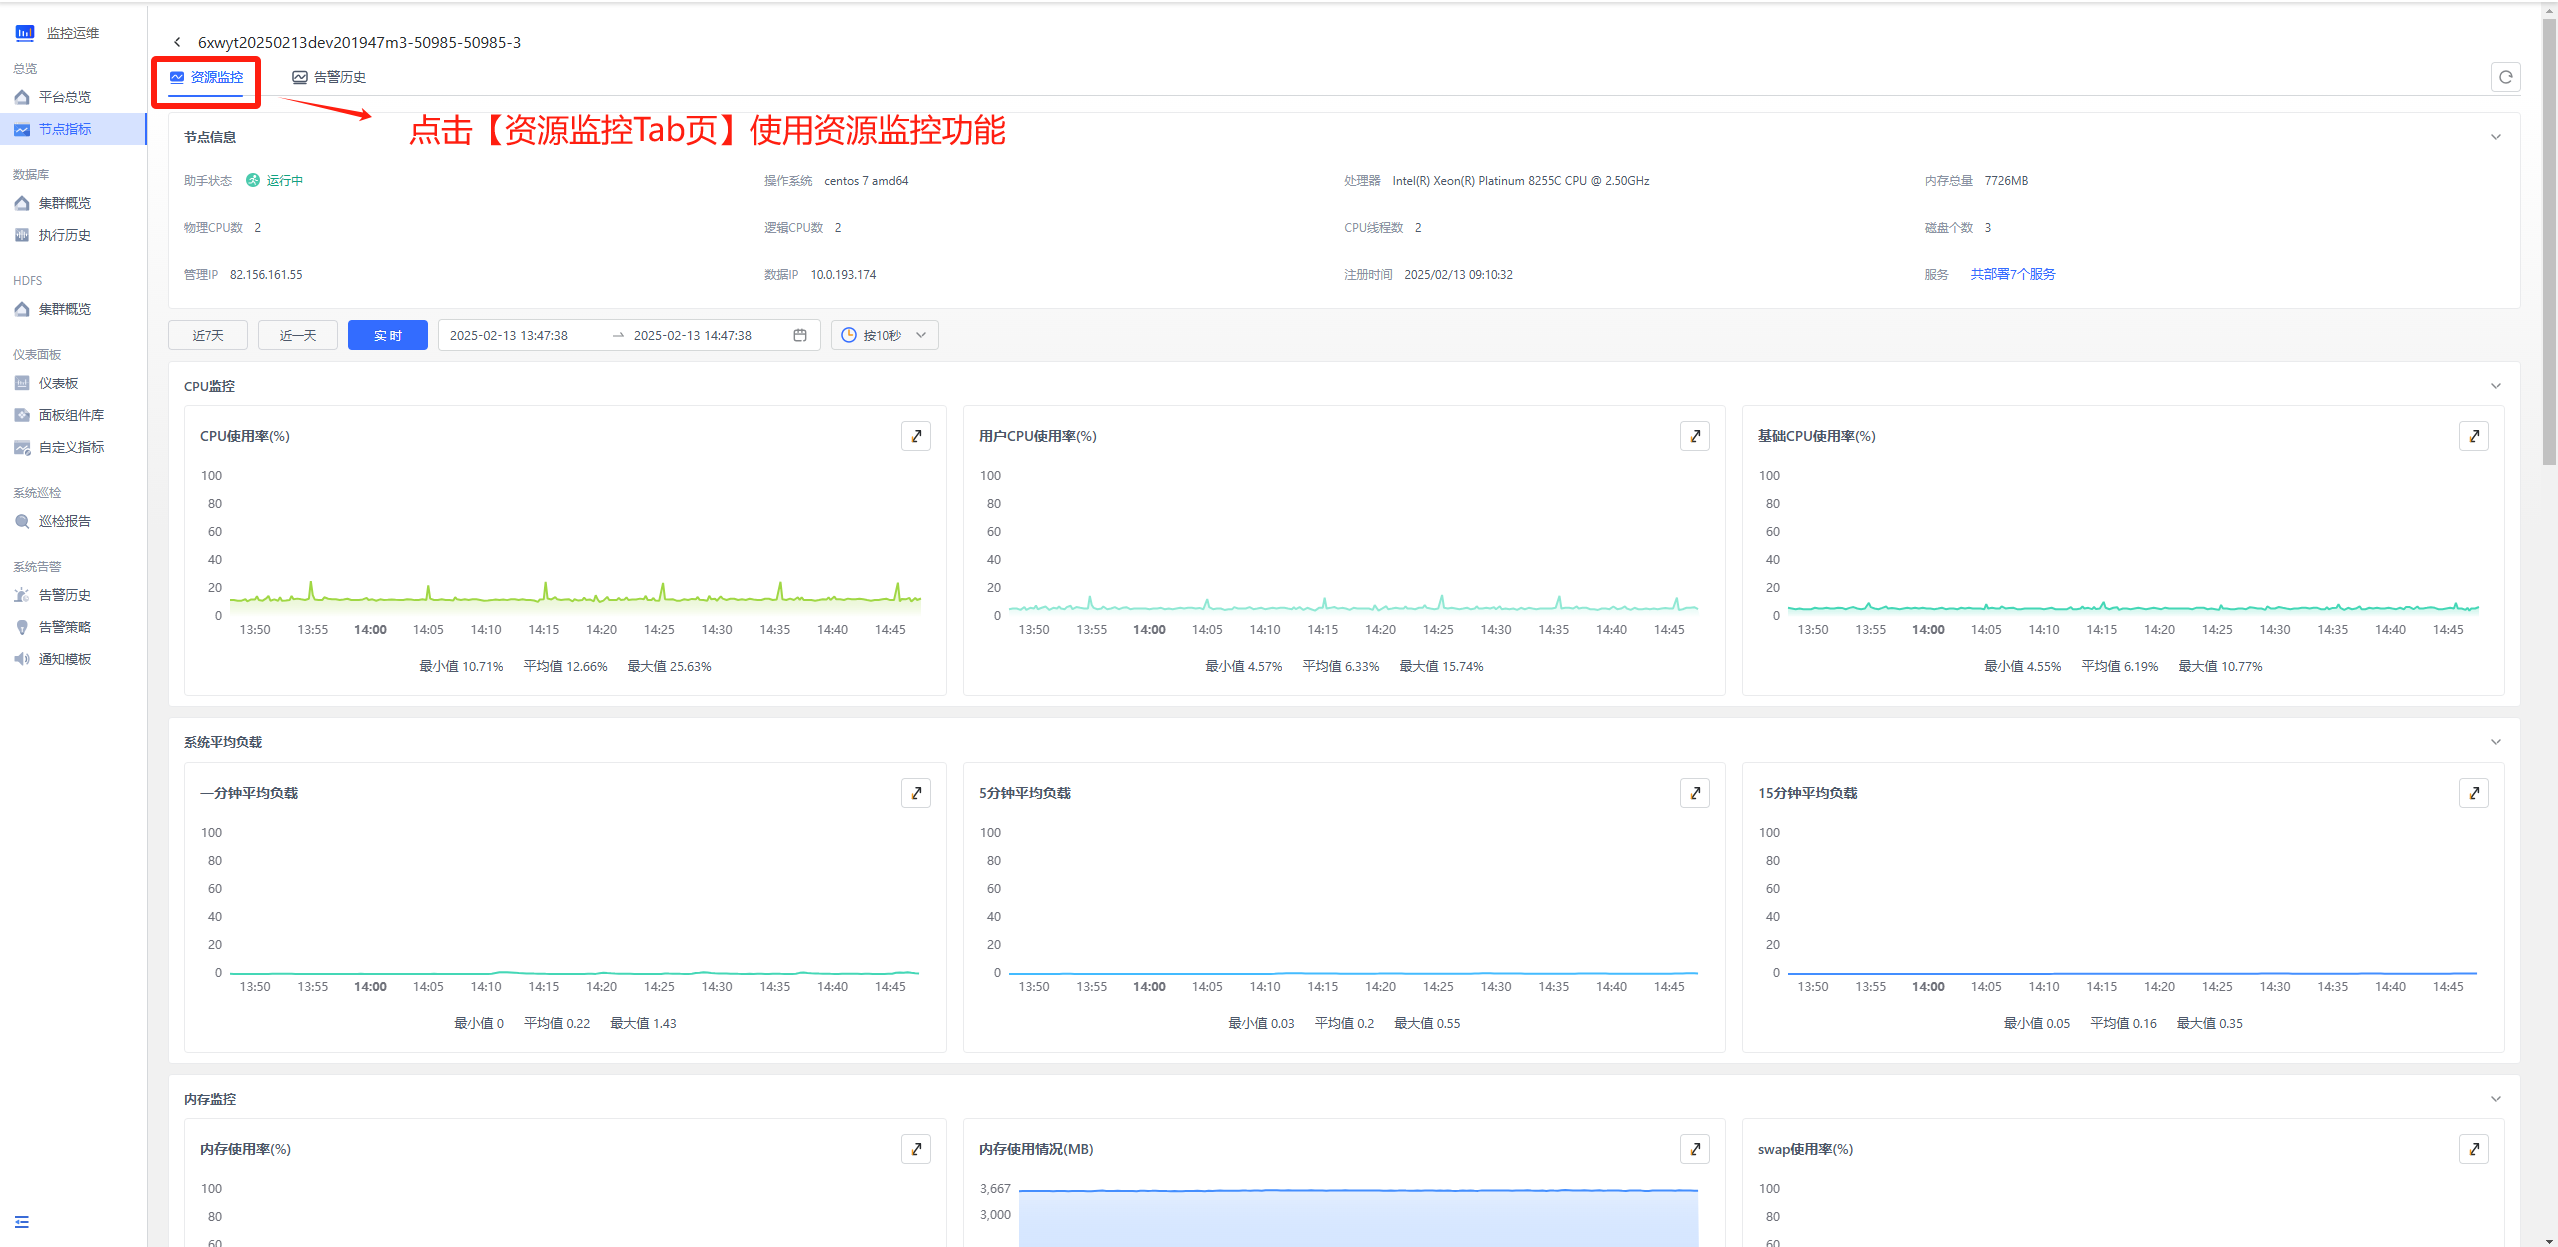The width and height of the screenshot is (2558, 1247).
Task: Click the 运行中 status text
Action: pyautogui.click(x=285, y=181)
